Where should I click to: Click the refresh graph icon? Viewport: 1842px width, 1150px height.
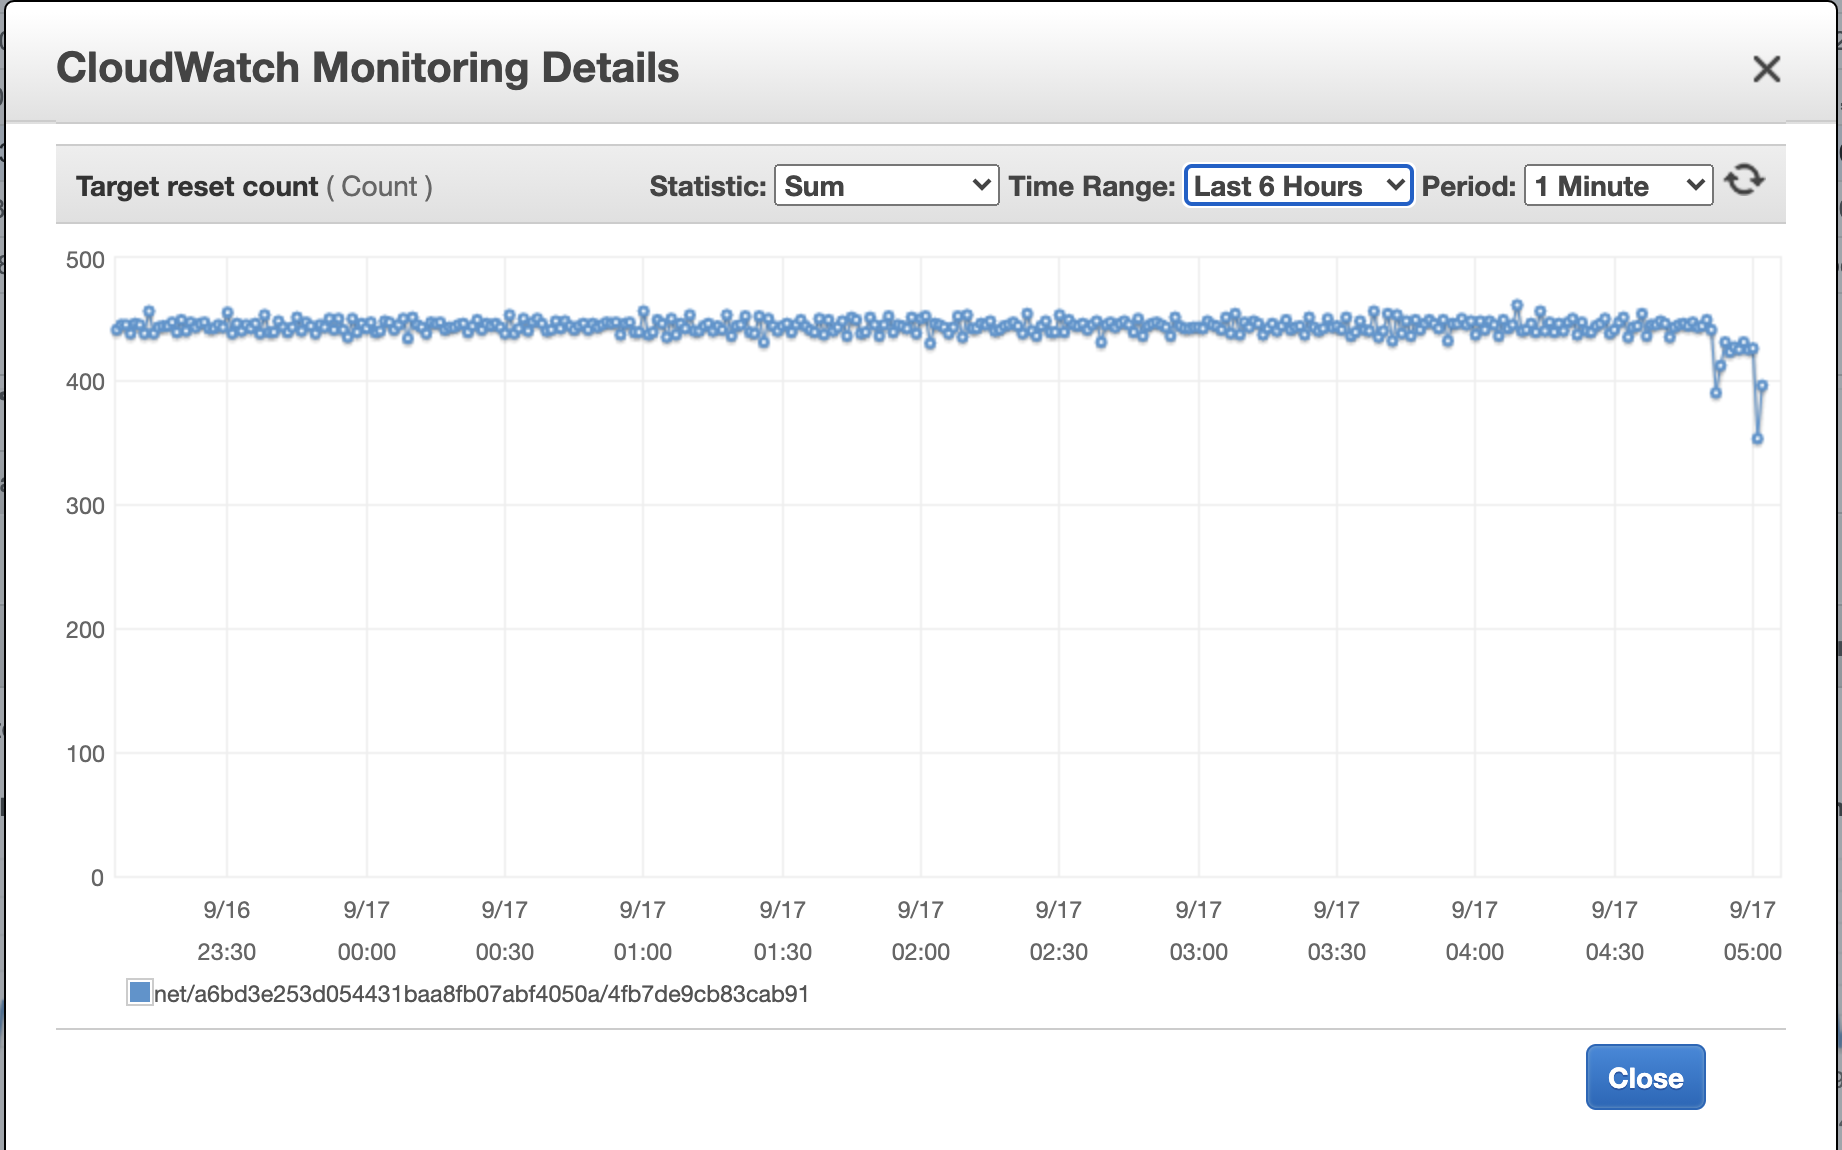tap(1745, 181)
